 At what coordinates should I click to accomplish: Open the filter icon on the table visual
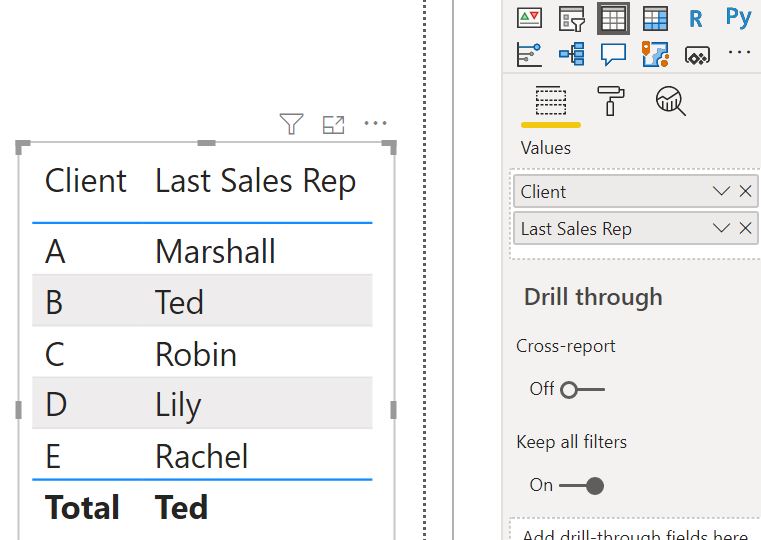292,124
